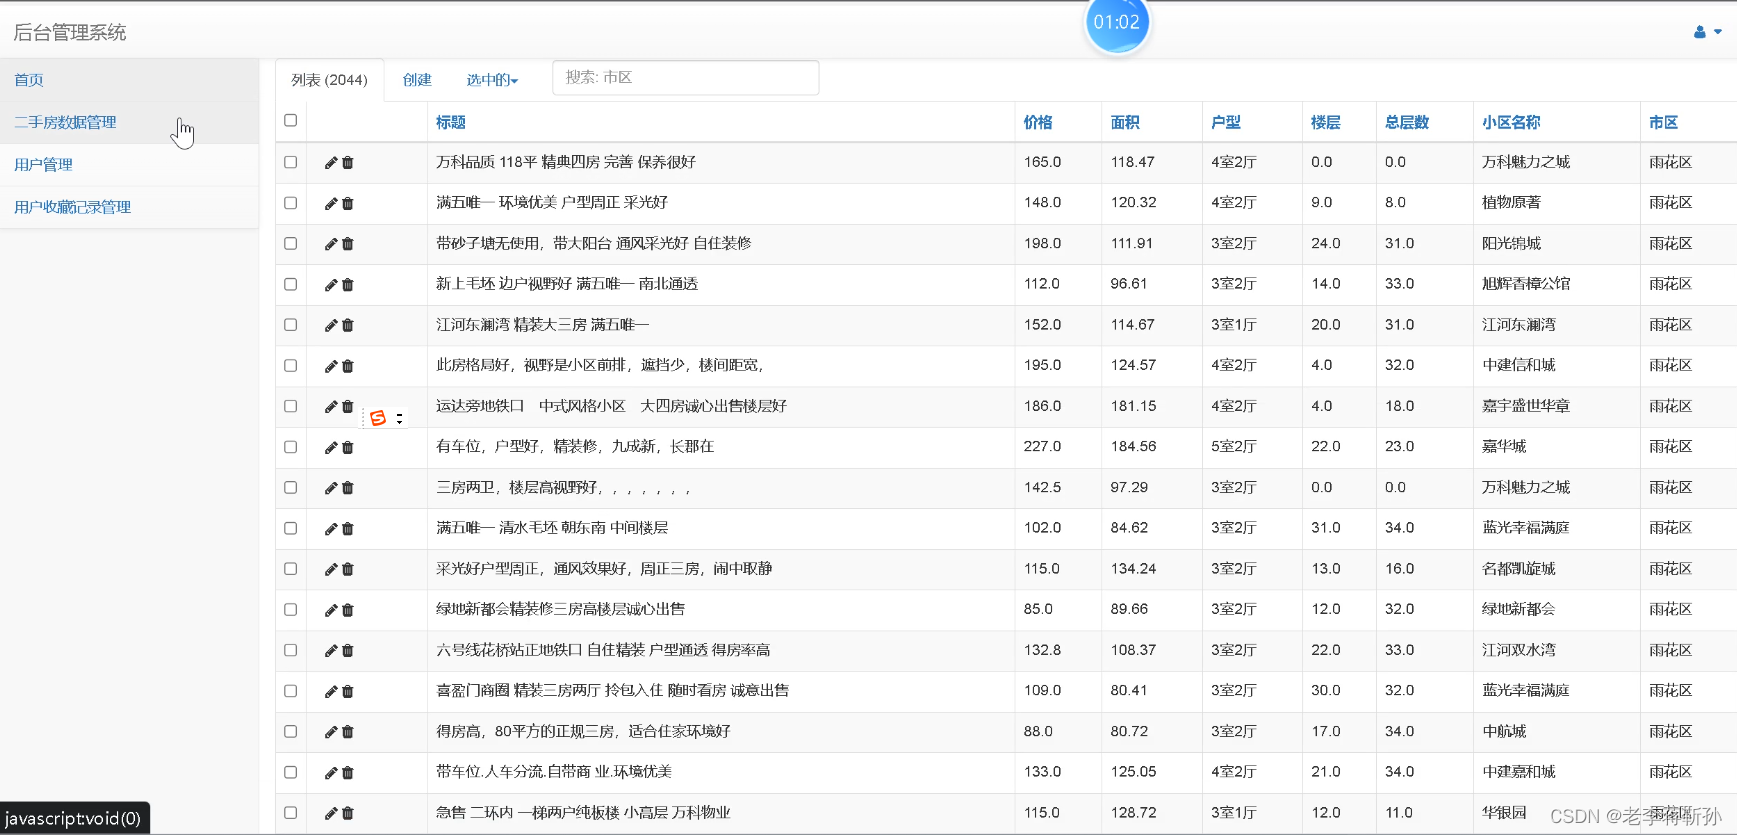This screenshot has height=835, width=1737.
Task: Sort table by 价格 column
Action: [x=1038, y=122]
